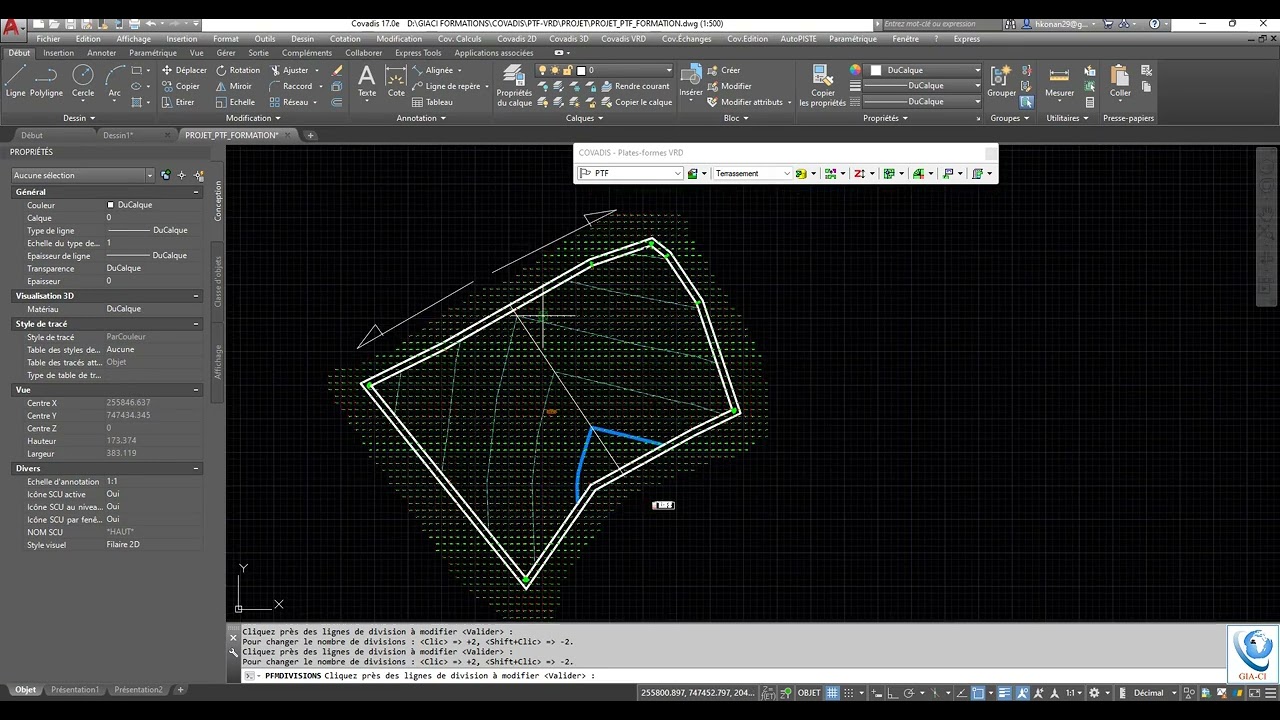Open the Aucune sélection dropdown
1280x720 pixels.
(83, 175)
